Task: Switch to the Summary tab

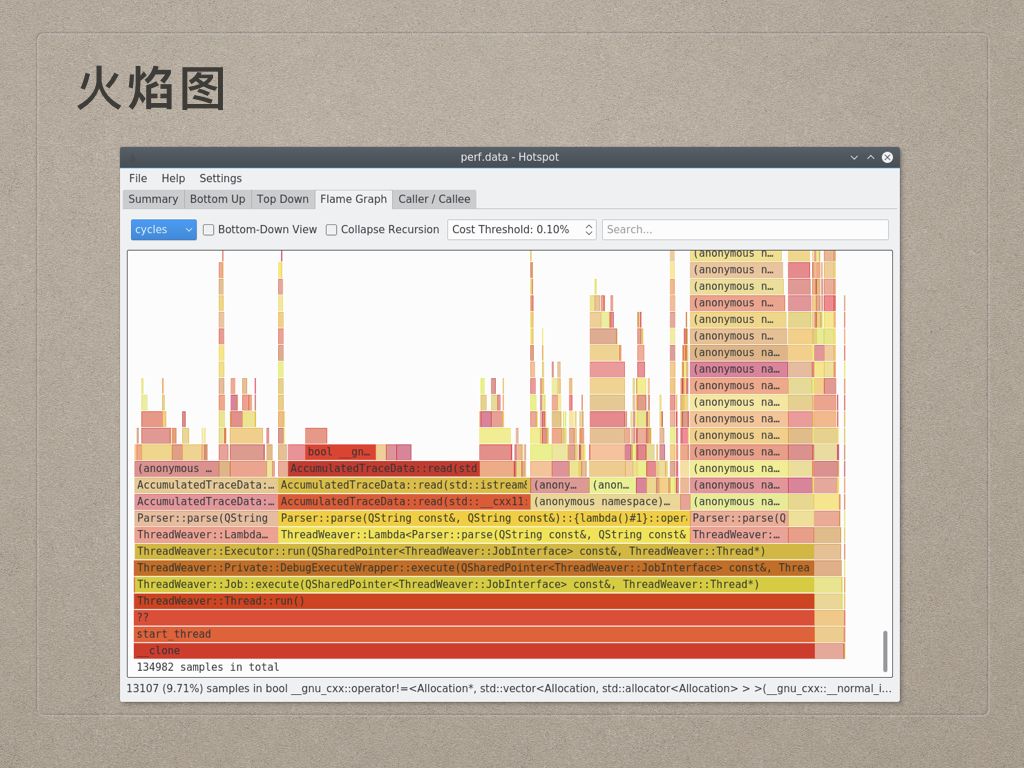Action: click(152, 199)
